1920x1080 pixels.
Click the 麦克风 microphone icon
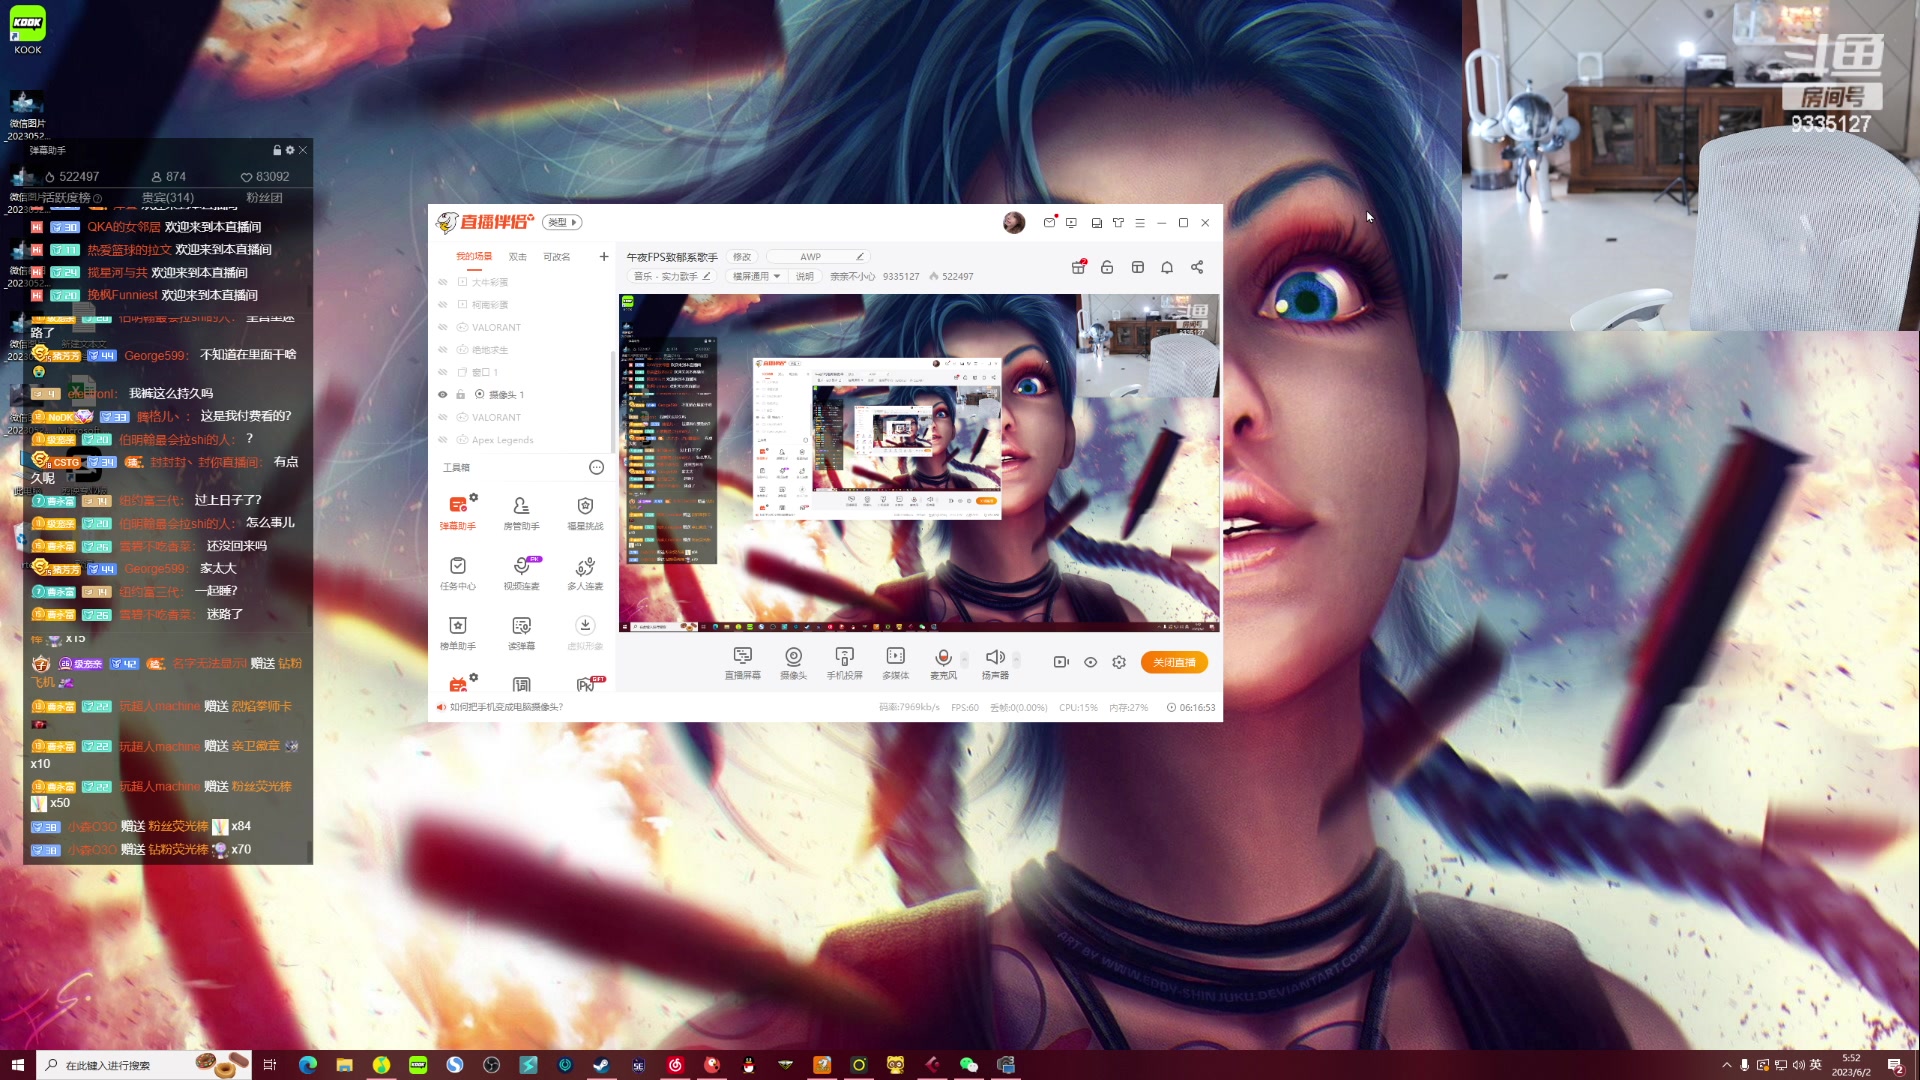tap(943, 657)
